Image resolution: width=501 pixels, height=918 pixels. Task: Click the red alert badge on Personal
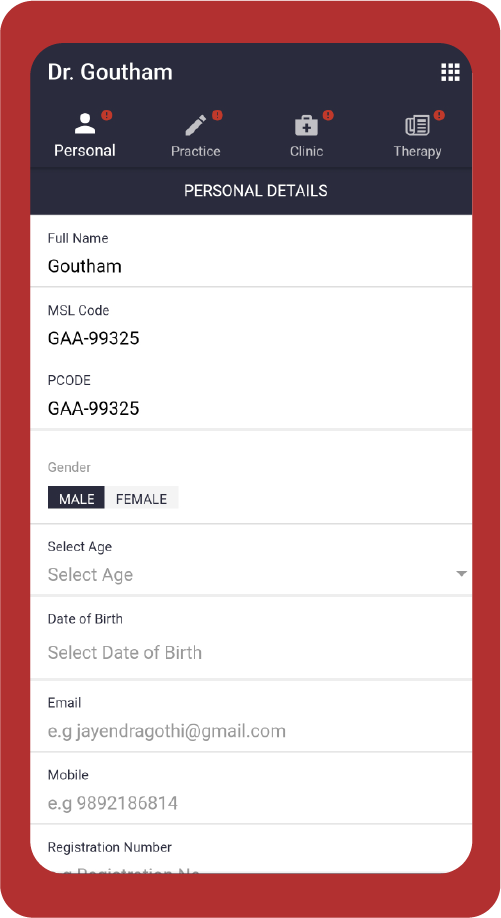pyautogui.click(x=107, y=115)
